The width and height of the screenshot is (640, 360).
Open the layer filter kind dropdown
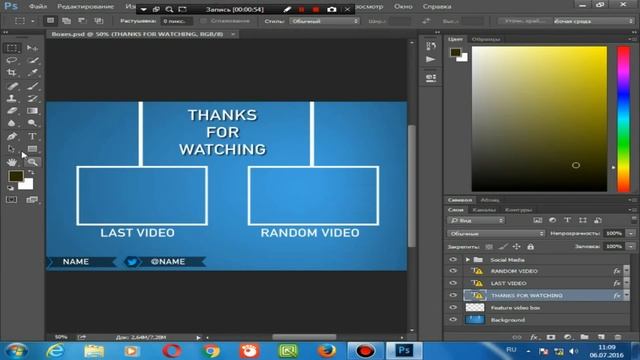point(476,220)
